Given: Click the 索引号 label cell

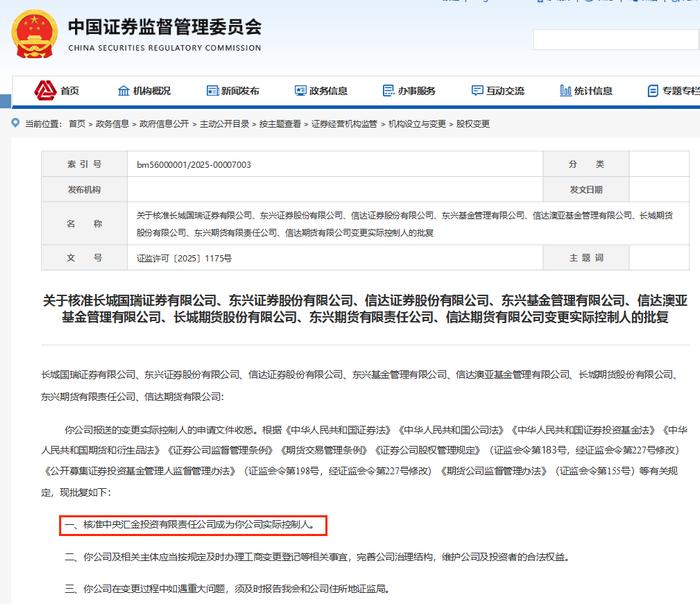Looking at the screenshot, I should [x=84, y=164].
